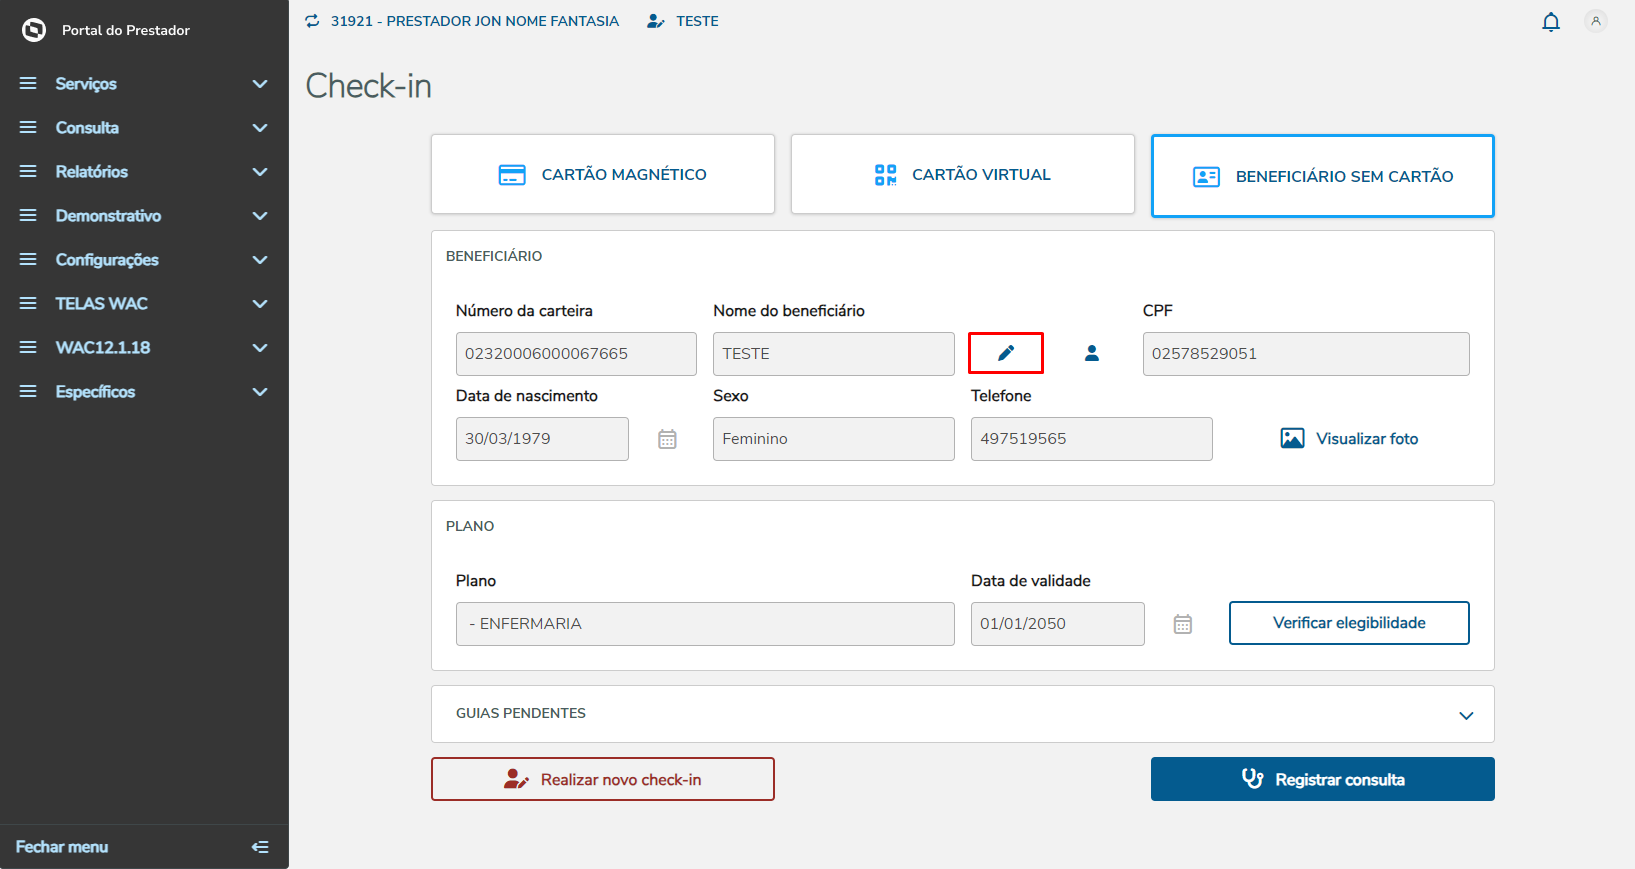The image size is (1635, 869).
Task: Select the CARTÃO VIRTUAL tab
Action: (962, 175)
